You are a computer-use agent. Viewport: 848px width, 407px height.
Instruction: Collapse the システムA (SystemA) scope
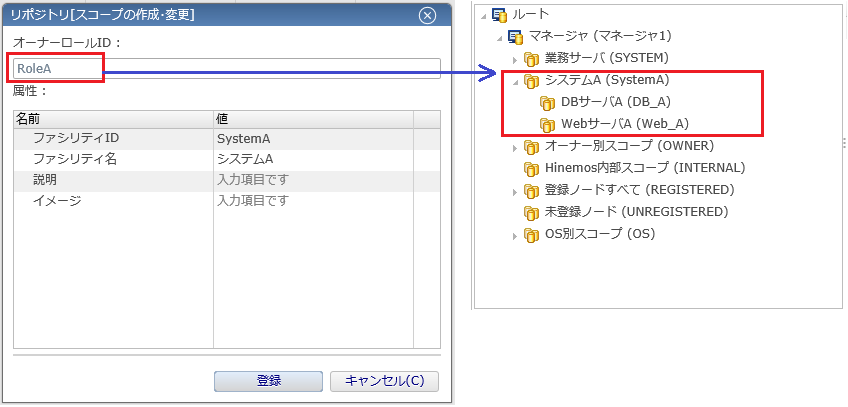515,82
